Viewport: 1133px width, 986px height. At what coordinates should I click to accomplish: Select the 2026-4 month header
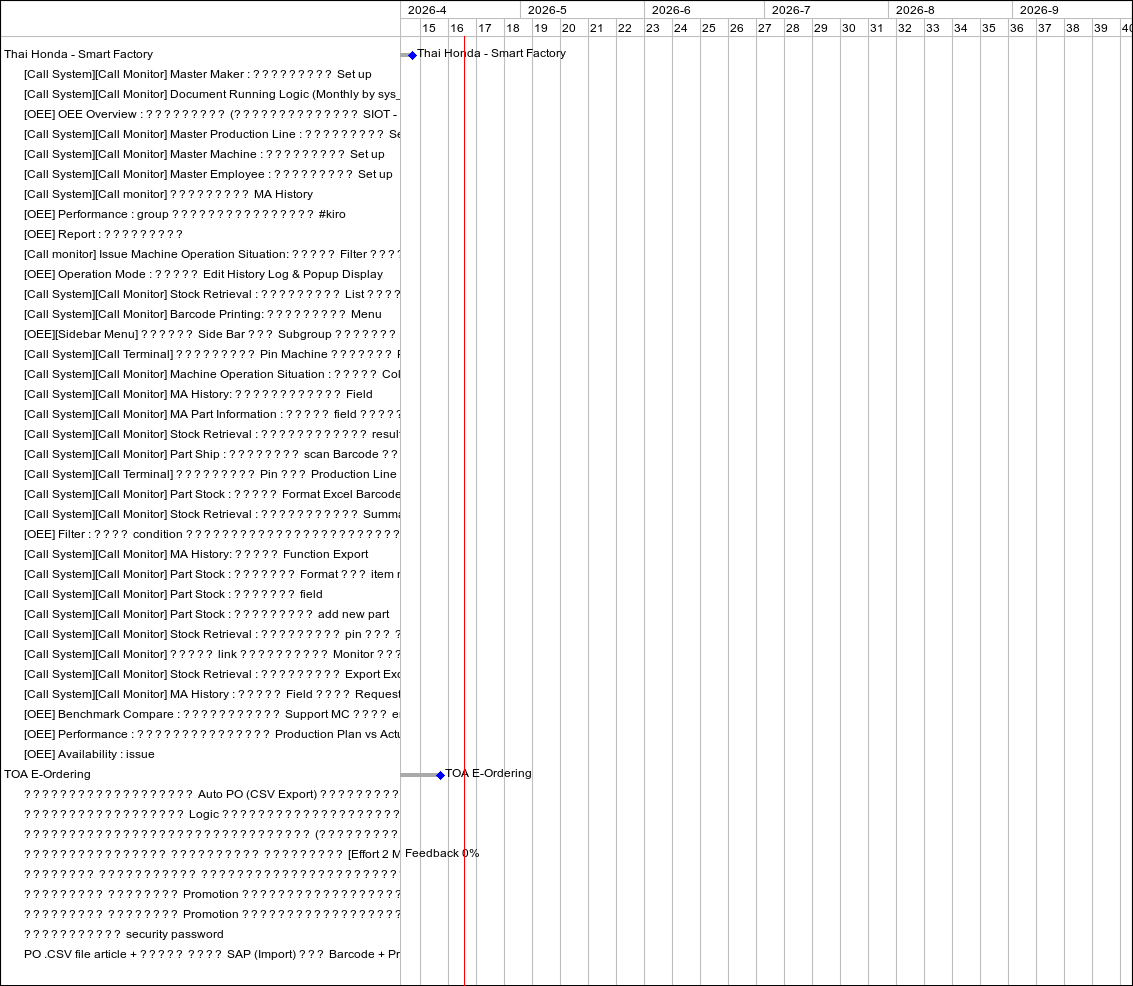click(x=427, y=10)
